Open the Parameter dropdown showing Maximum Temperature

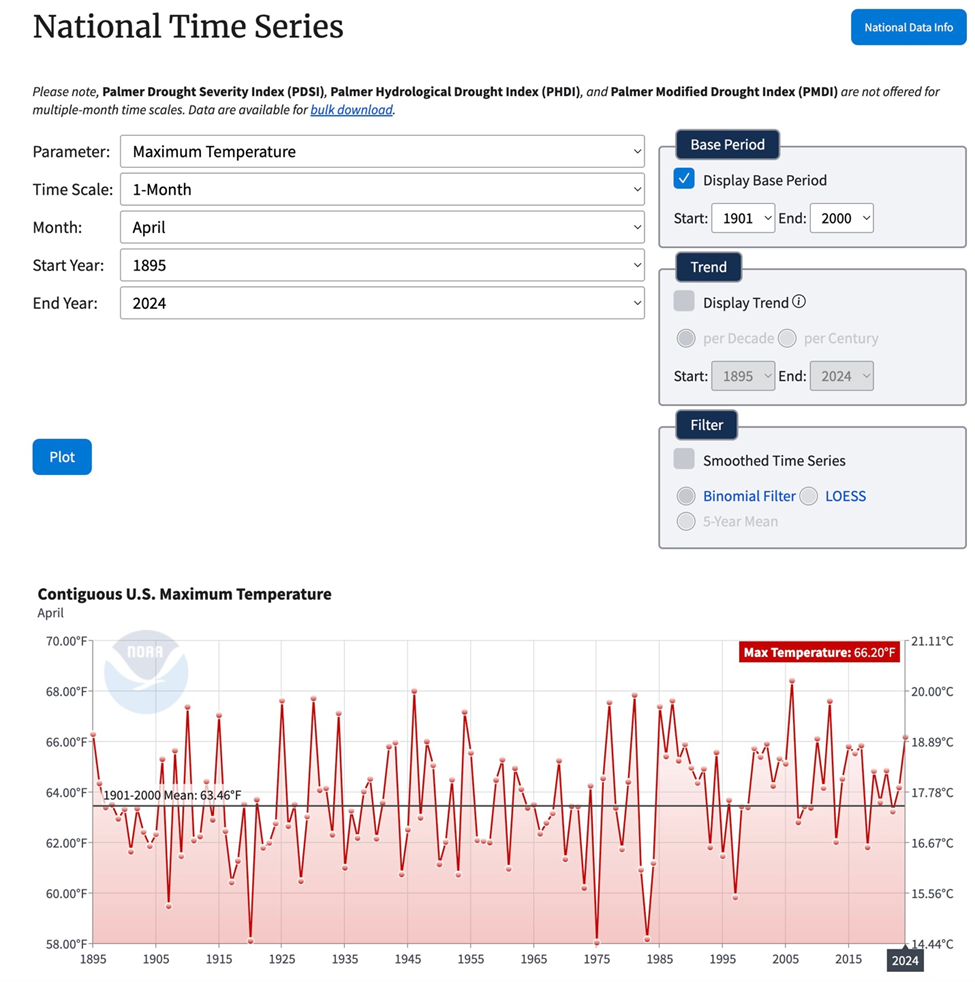(x=382, y=152)
